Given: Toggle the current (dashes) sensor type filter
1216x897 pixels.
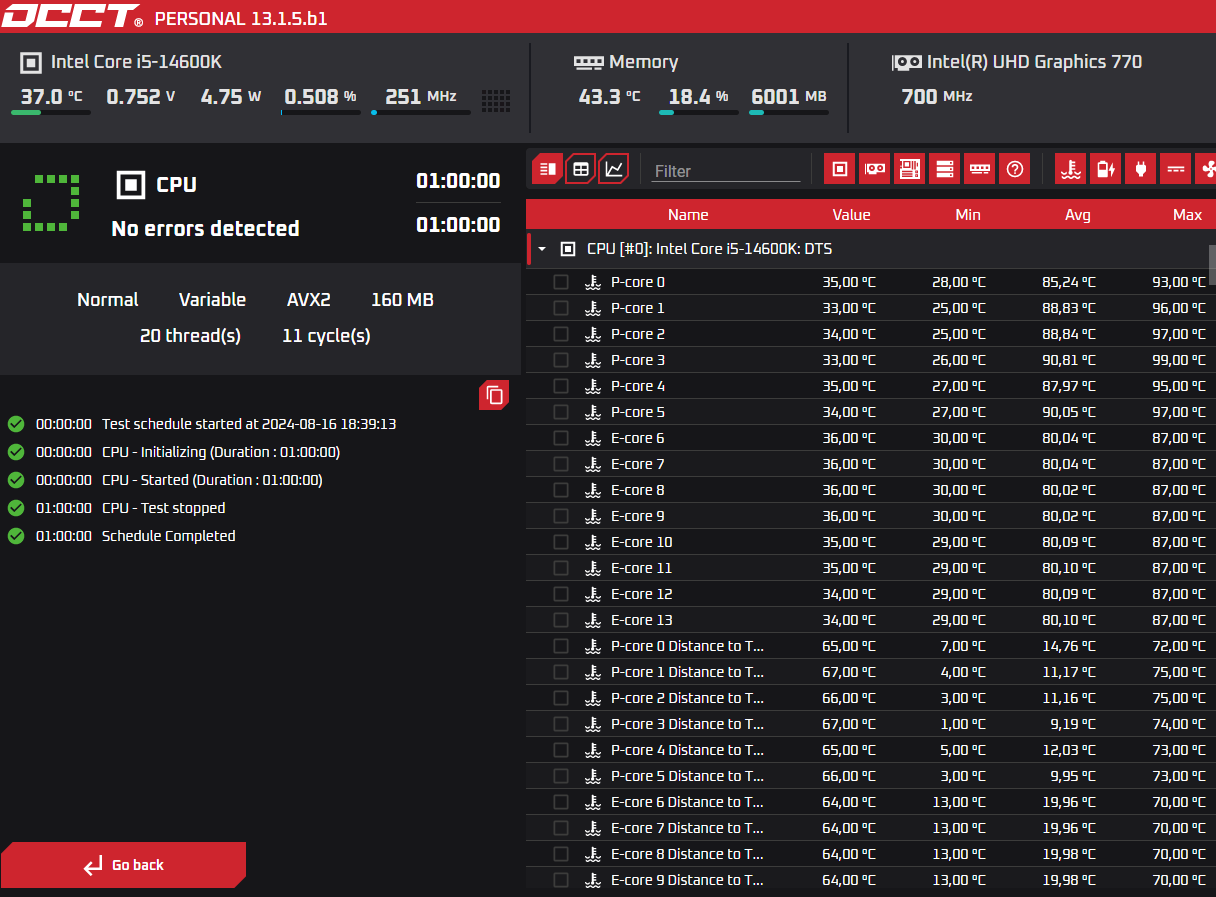Looking at the screenshot, I should coord(1175,169).
